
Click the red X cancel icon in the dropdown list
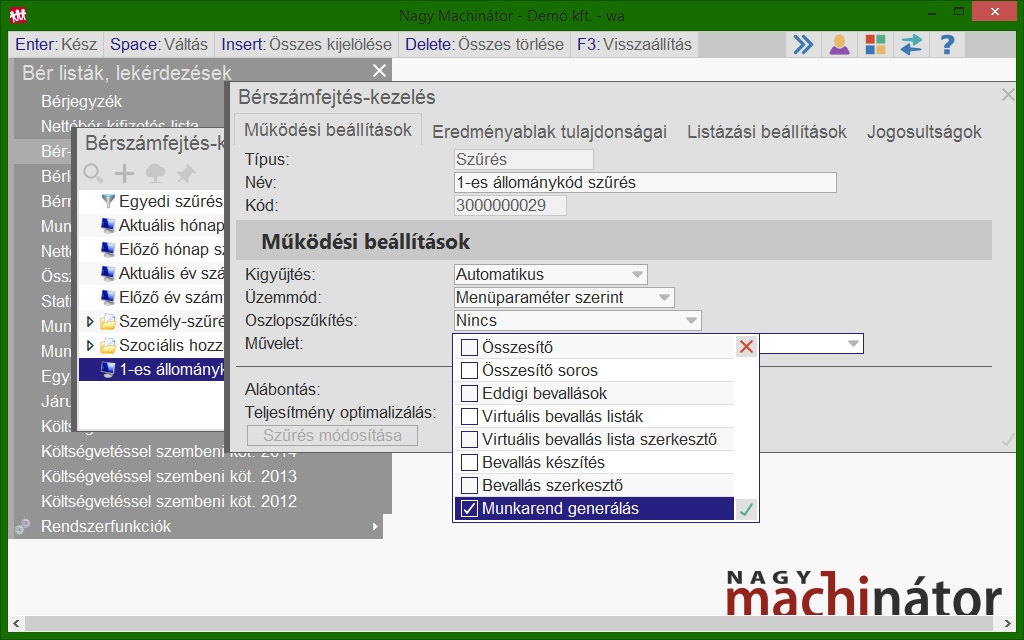point(746,347)
